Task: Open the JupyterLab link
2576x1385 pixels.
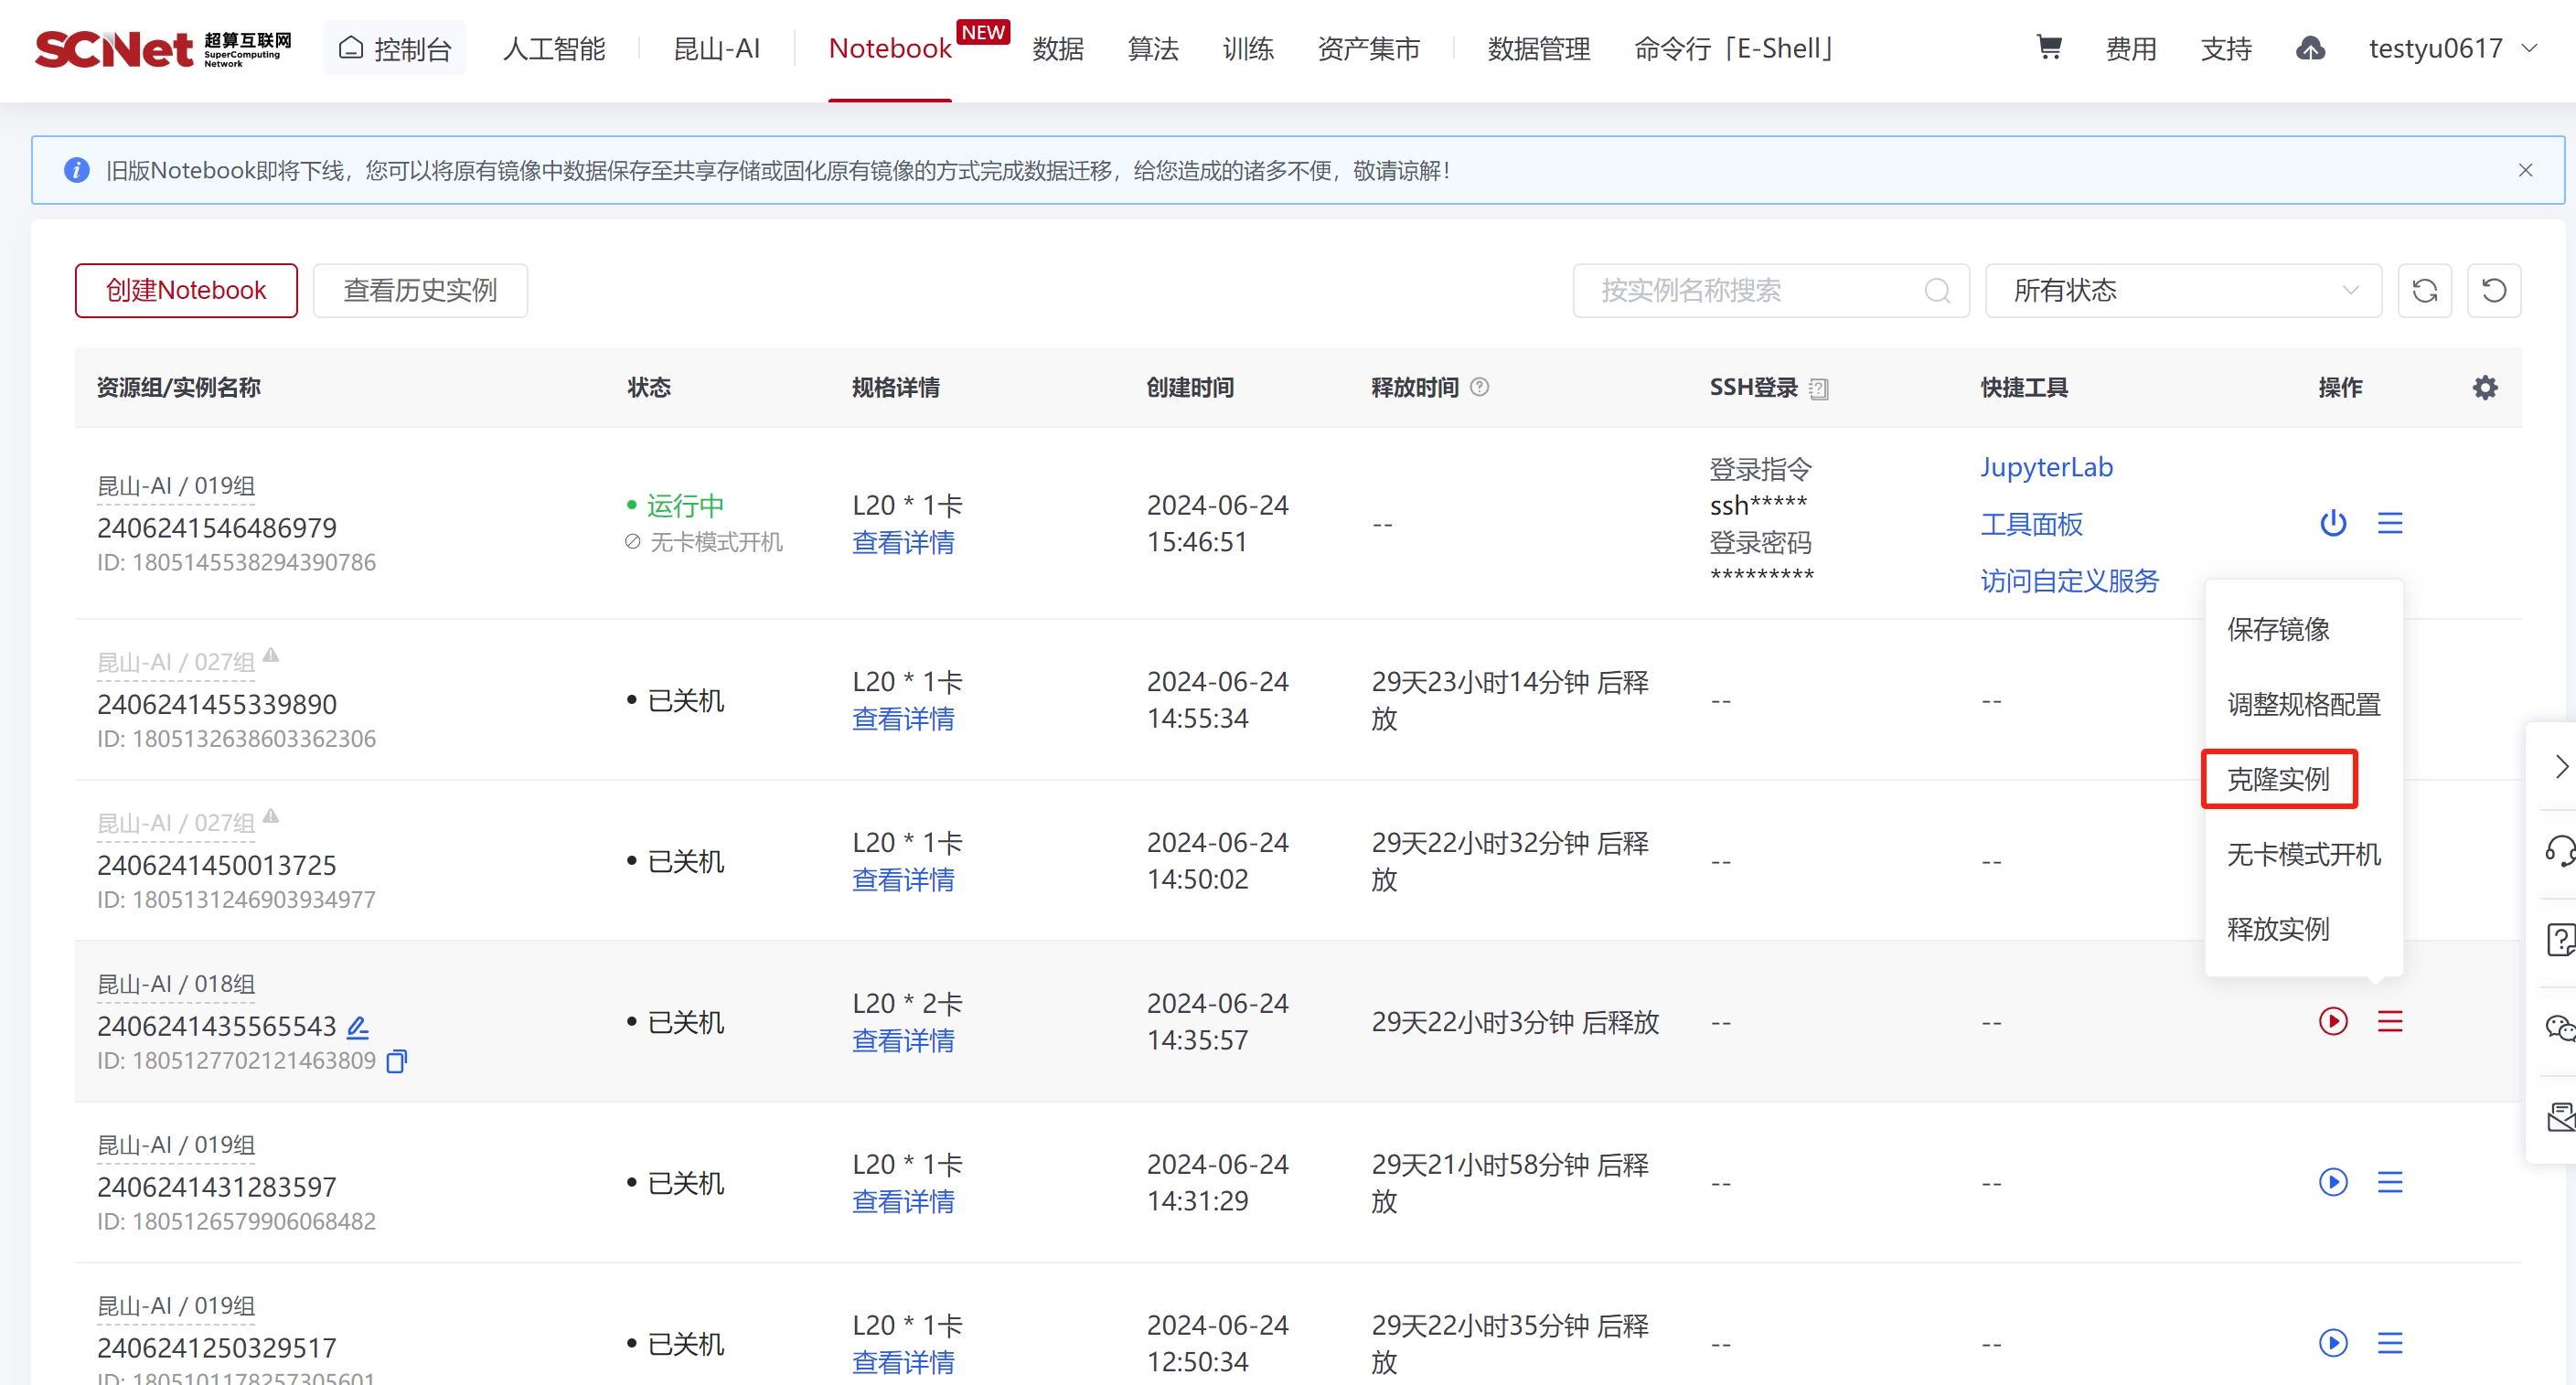Action: (x=2046, y=467)
